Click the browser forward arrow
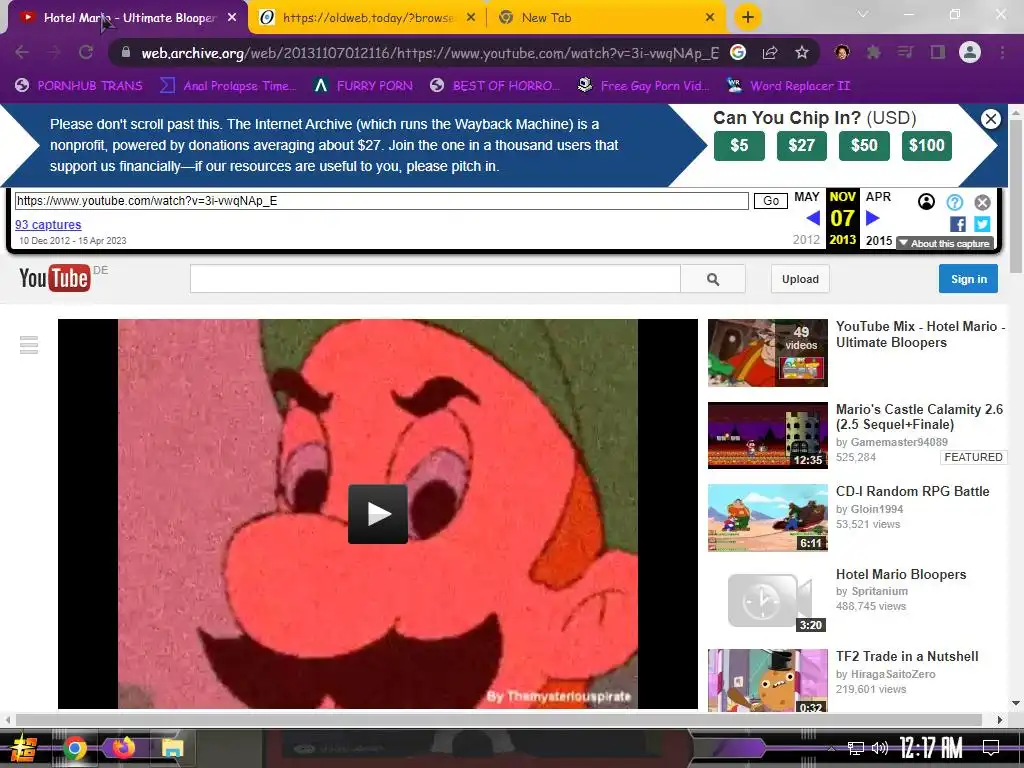Image resolution: width=1024 pixels, height=768 pixels. (54, 52)
